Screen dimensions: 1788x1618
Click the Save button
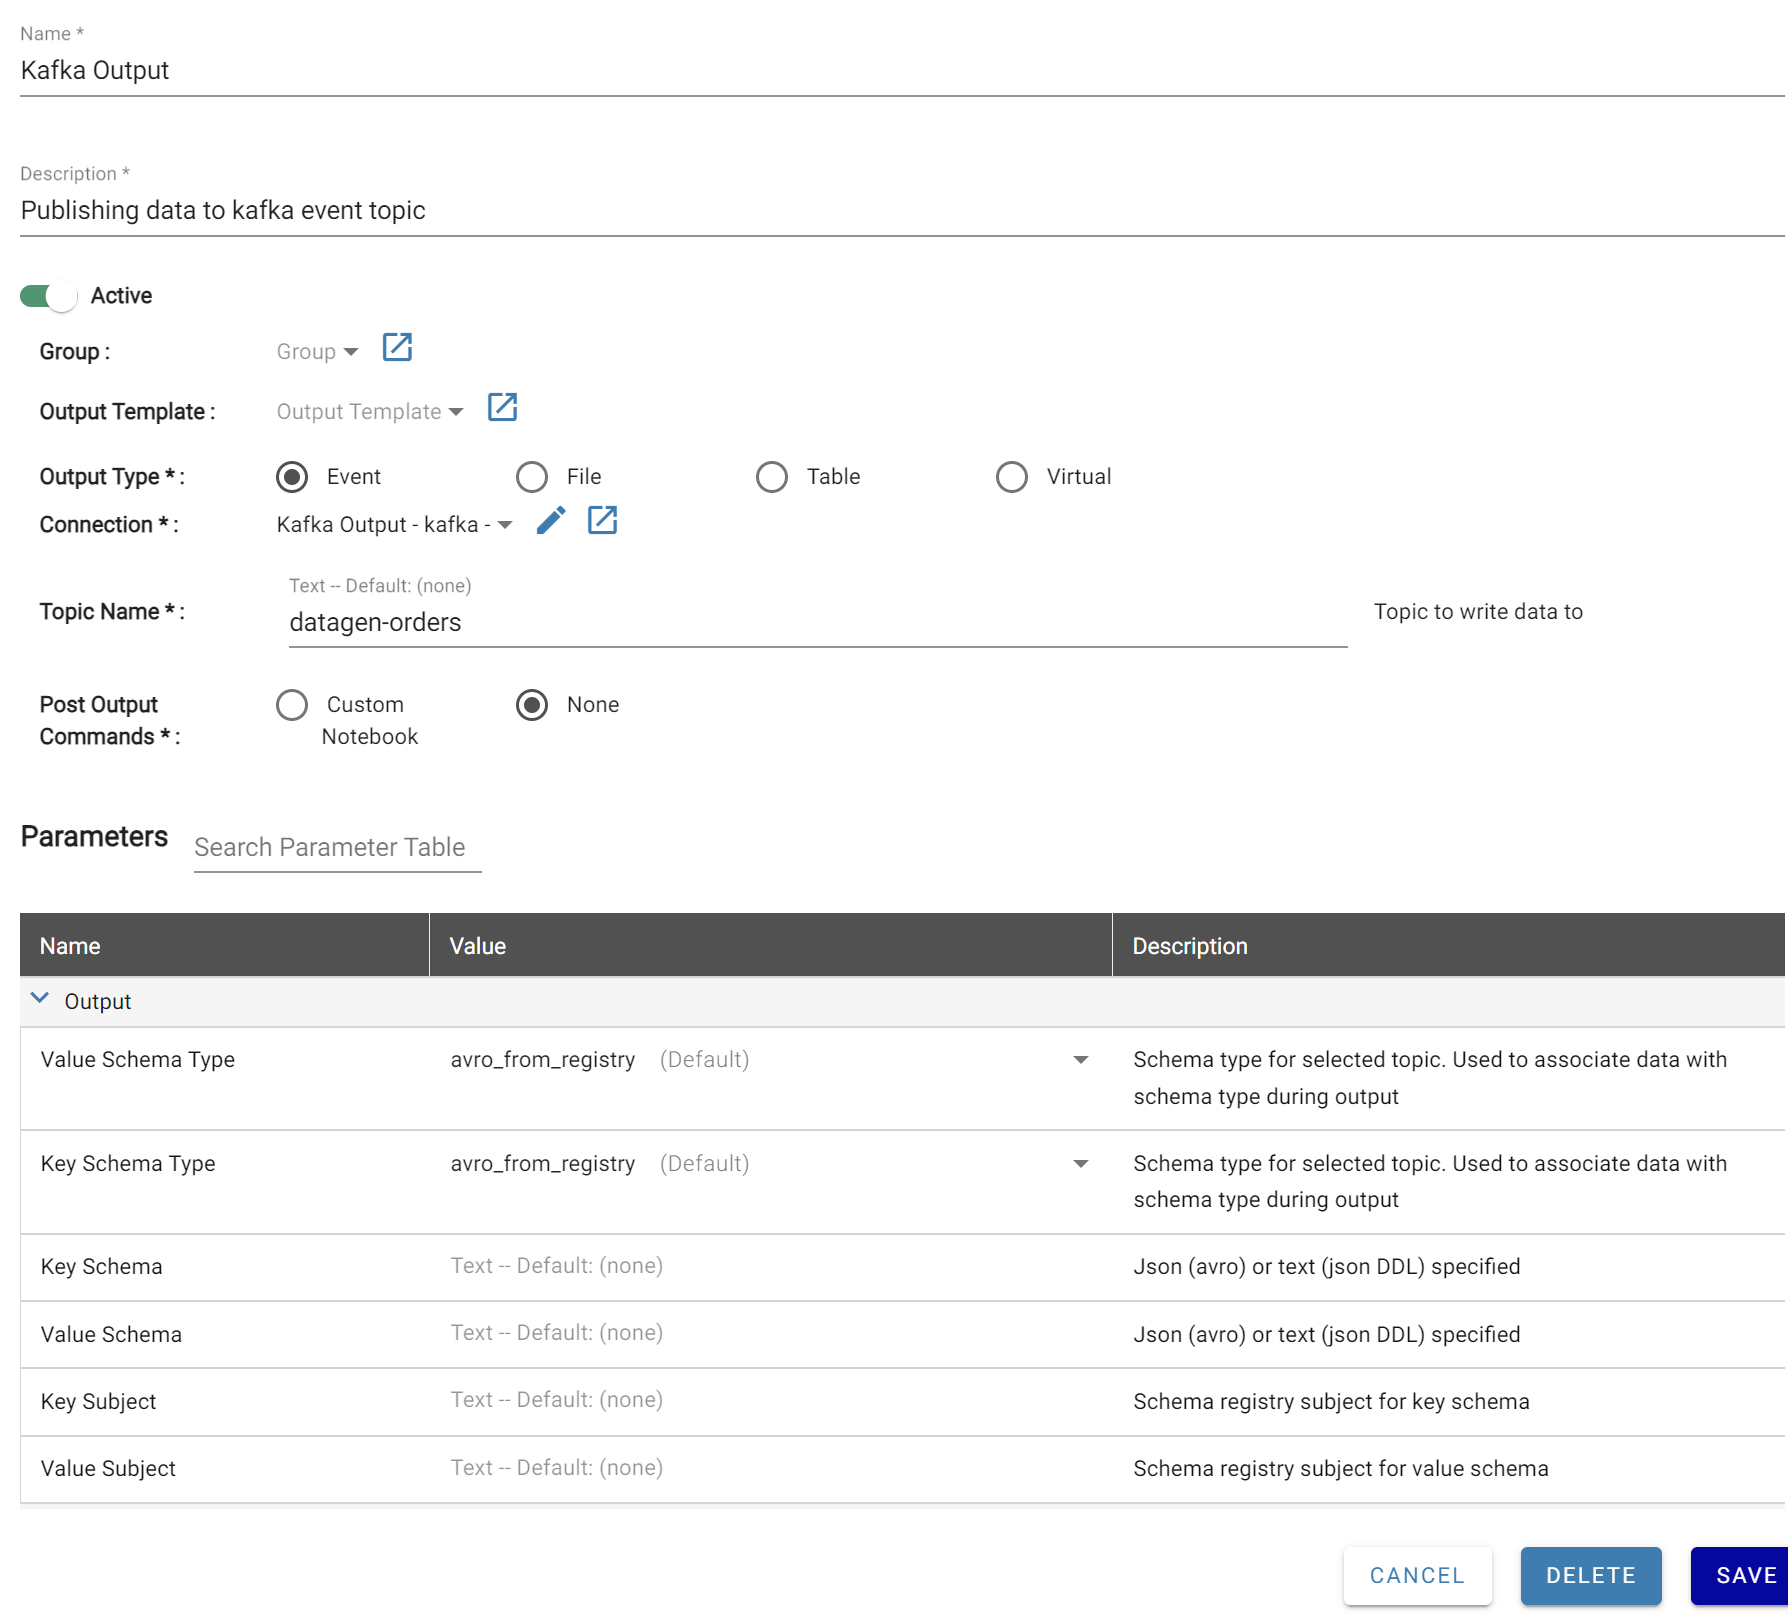coord(1739,1576)
